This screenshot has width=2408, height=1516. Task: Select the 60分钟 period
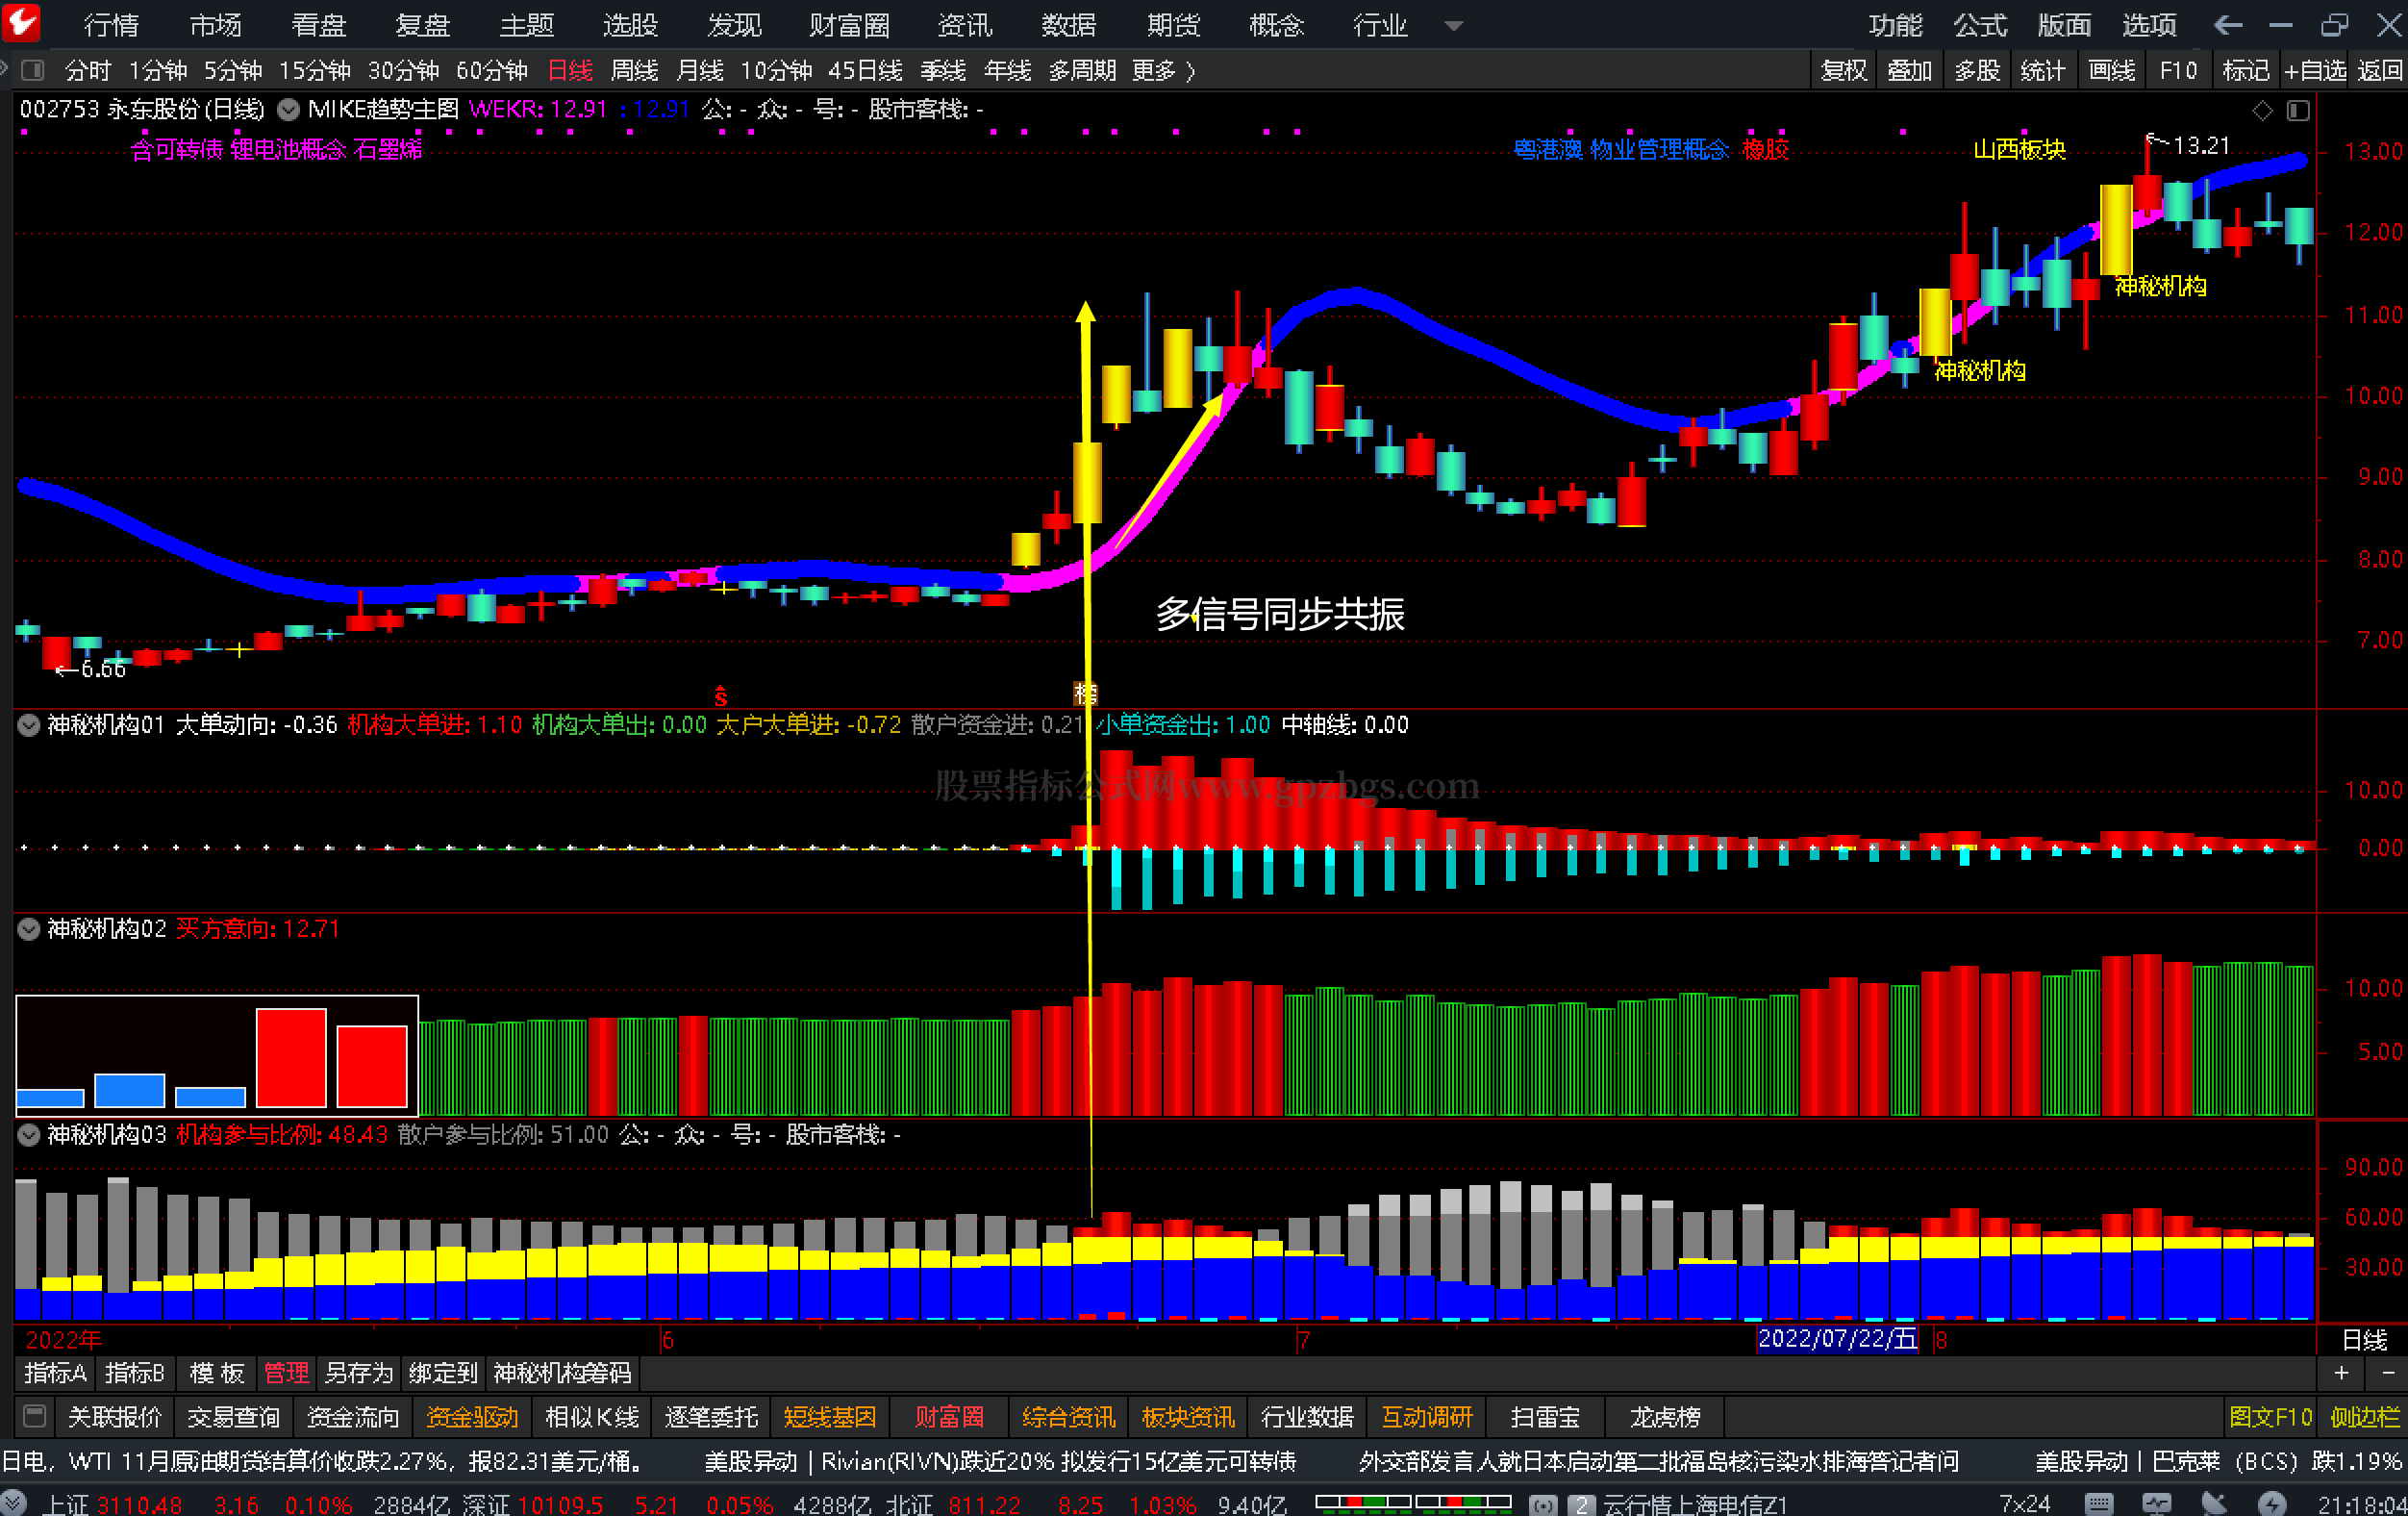492,71
